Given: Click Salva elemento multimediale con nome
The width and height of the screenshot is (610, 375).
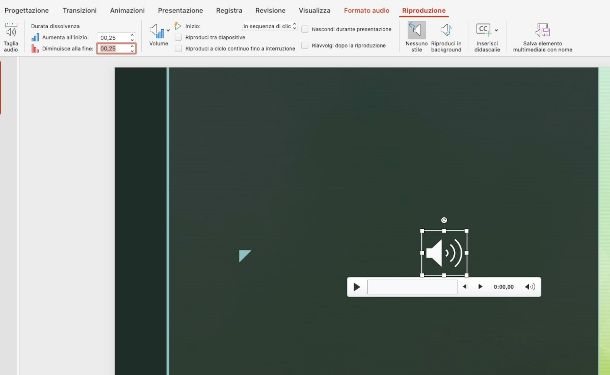Looking at the screenshot, I should pyautogui.click(x=542, y=37).
